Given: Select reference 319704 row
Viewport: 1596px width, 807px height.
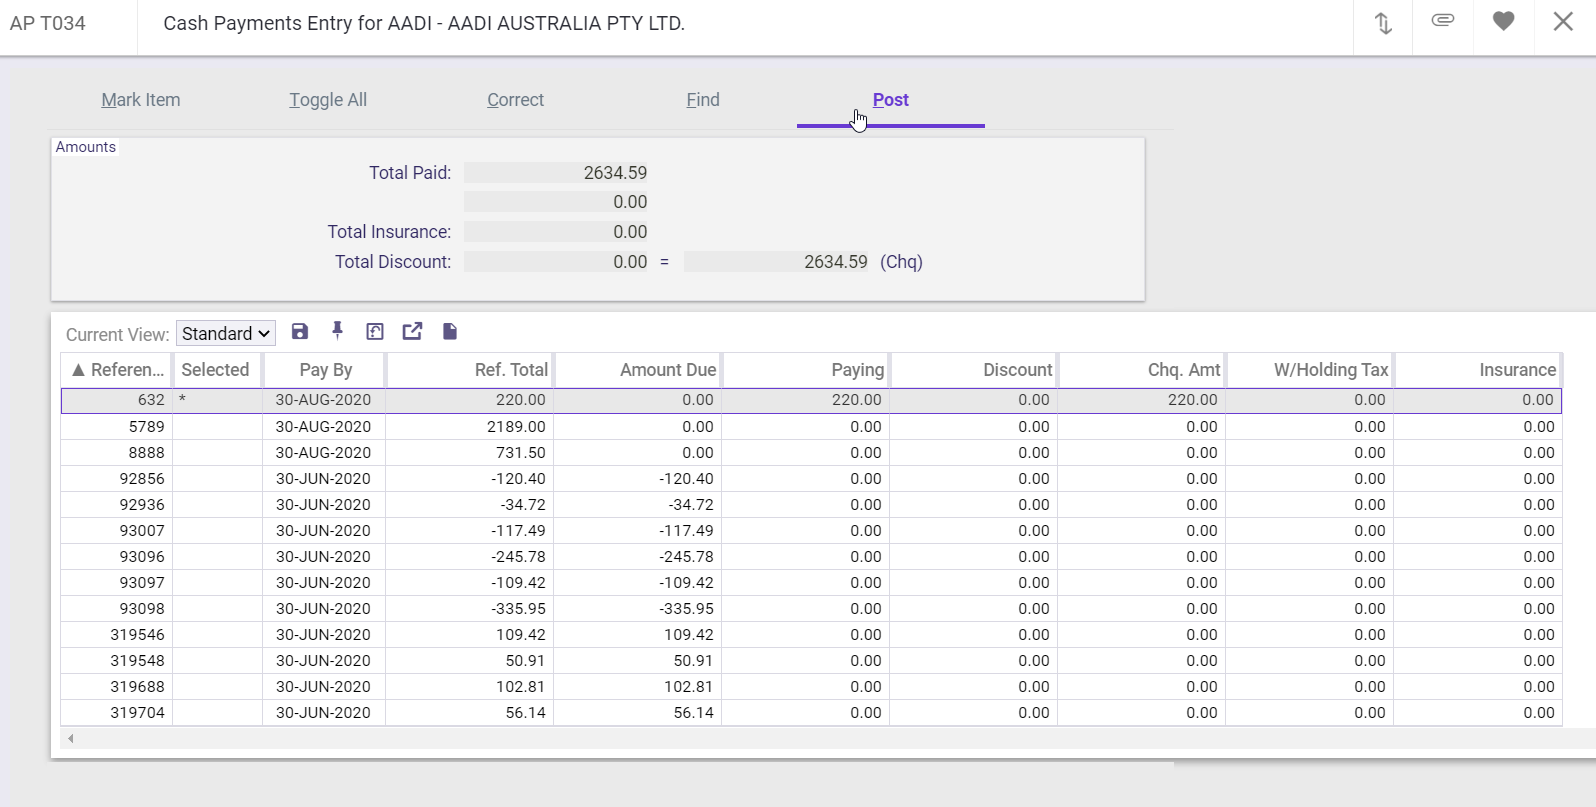Looking at the screenshot, I should (x=811, y=713).
